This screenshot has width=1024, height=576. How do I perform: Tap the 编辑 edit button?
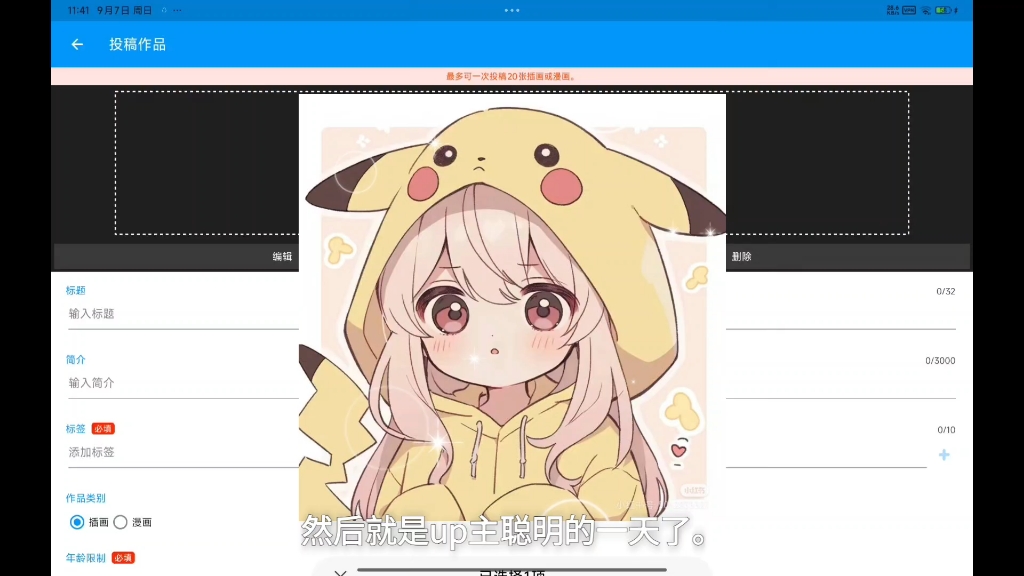tap(282, 257)
